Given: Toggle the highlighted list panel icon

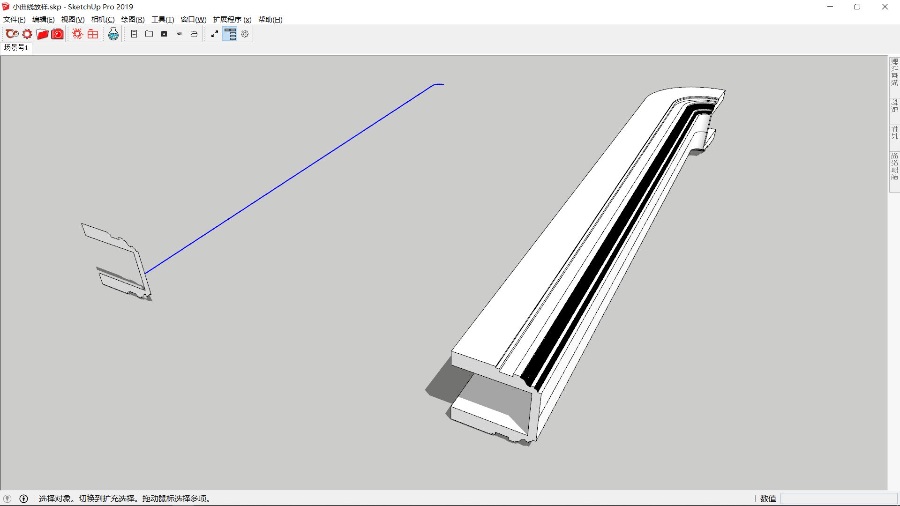Looking at the screenshot, I should pos(230,34).
